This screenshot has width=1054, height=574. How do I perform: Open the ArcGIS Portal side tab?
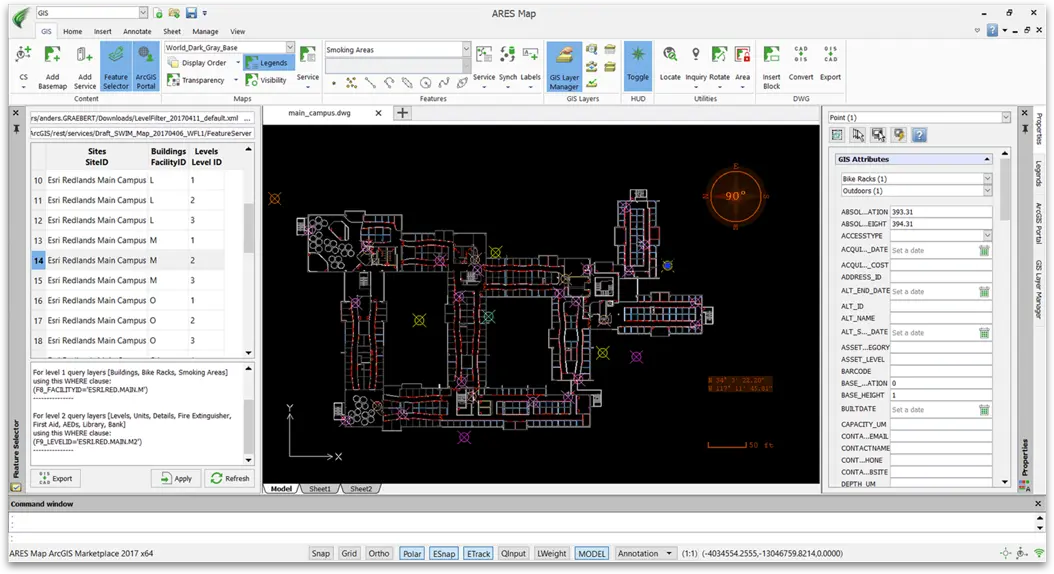[1039, 223]
